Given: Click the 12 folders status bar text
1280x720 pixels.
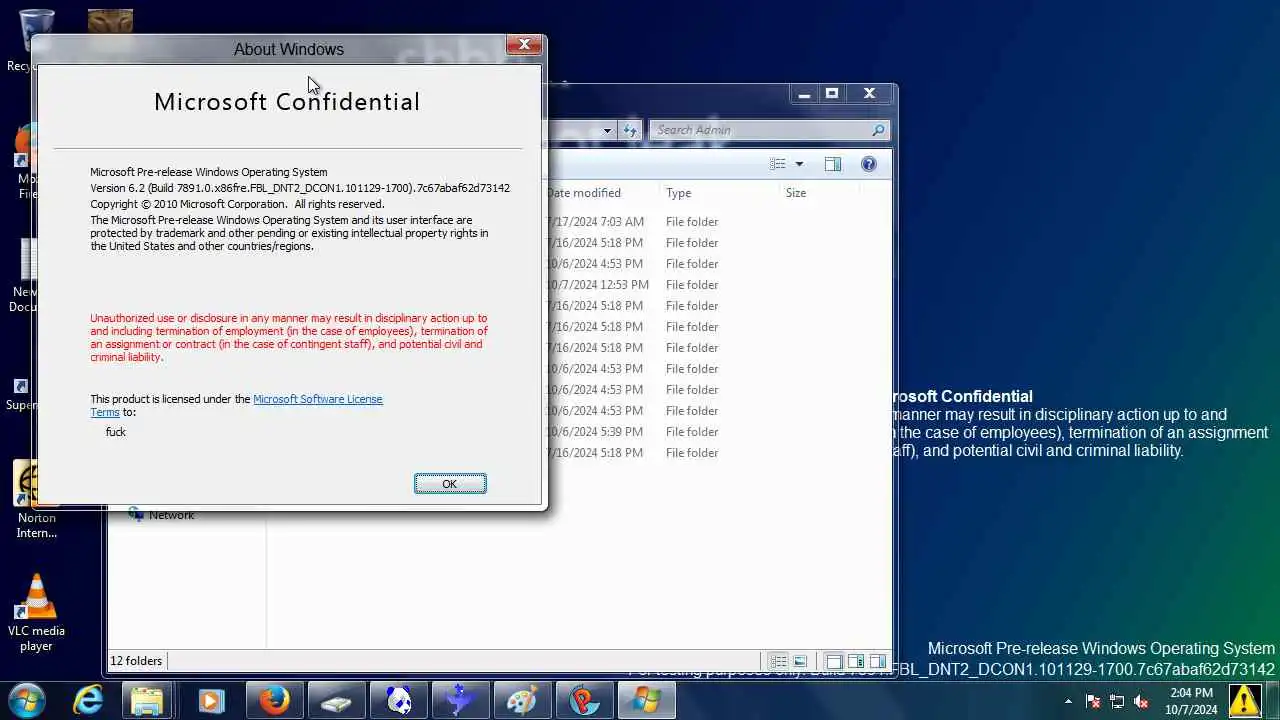Looking at the screenshot, I should click(136, 661).
